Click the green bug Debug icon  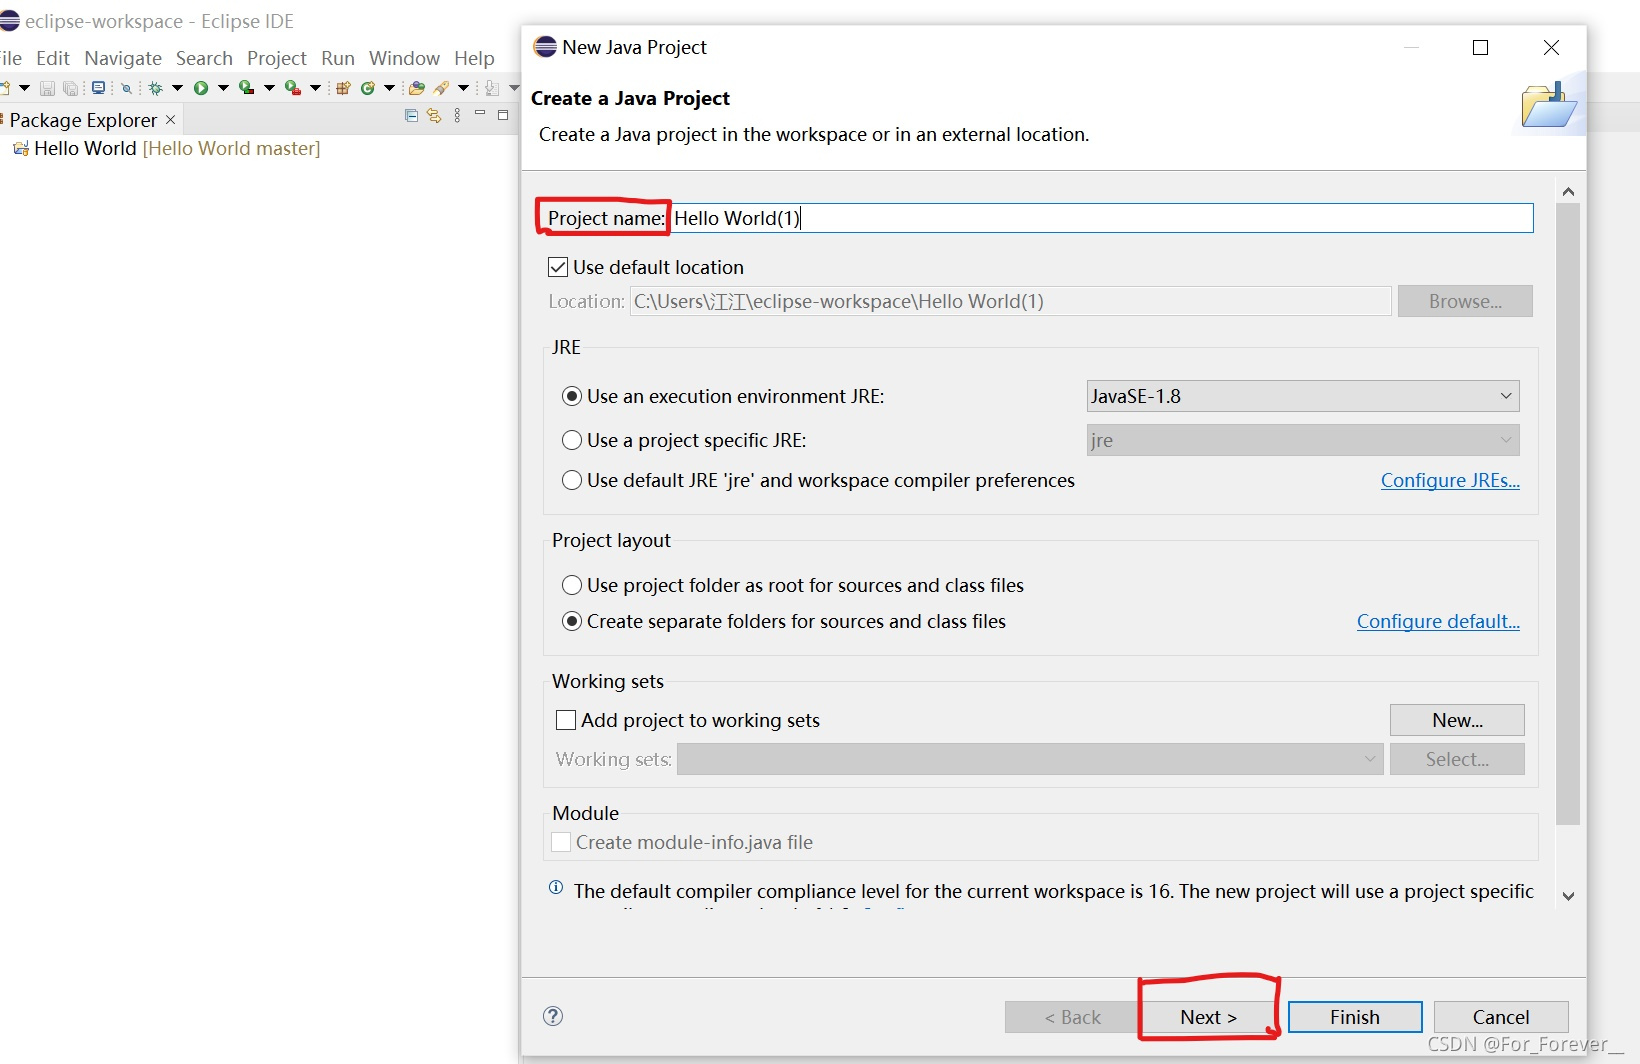[x=155, y=88]
